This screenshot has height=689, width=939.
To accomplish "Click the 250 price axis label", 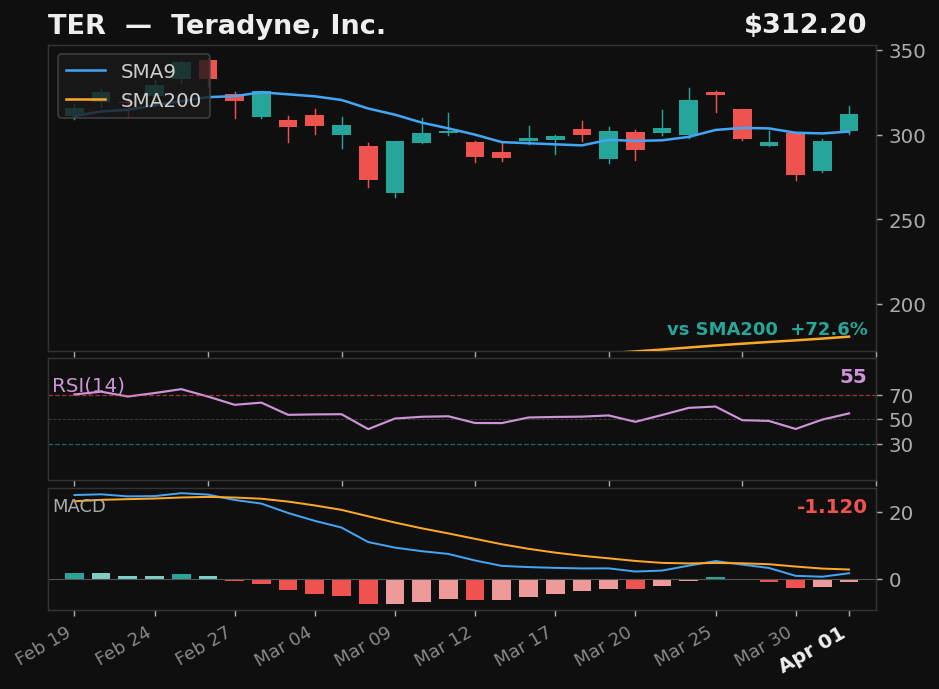I will coord(907,221).
